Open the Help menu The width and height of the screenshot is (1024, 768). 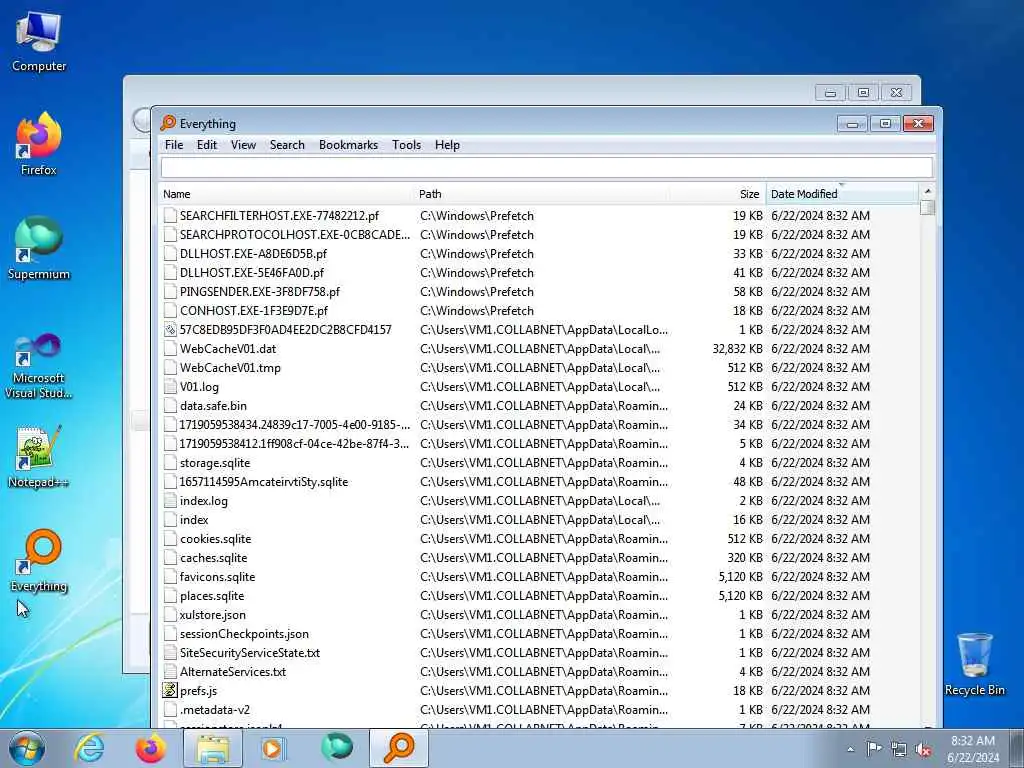447,145
